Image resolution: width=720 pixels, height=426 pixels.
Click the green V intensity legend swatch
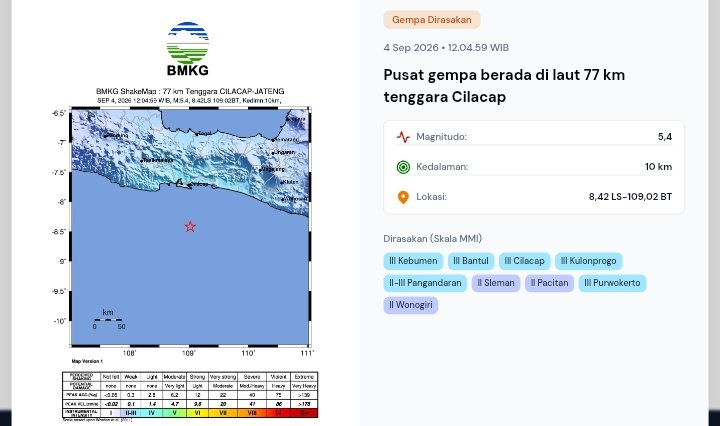[x=174, y=413]
